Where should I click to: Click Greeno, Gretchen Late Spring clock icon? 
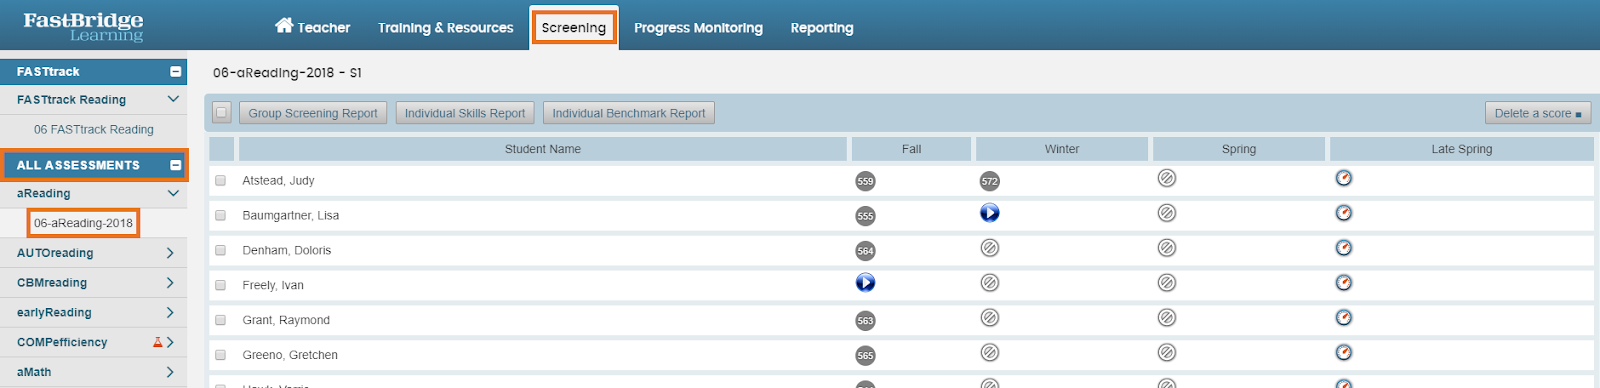1344,353
